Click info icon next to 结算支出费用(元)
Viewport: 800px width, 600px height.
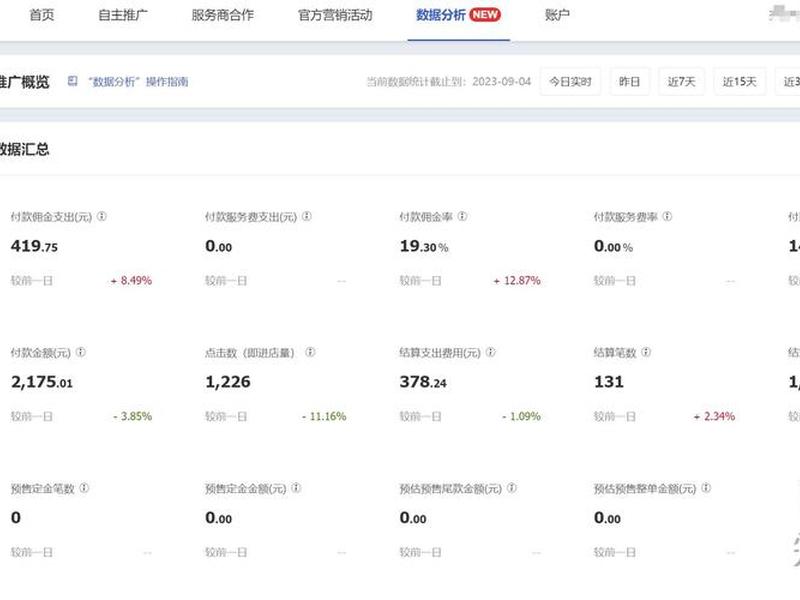tap(490, 352)
